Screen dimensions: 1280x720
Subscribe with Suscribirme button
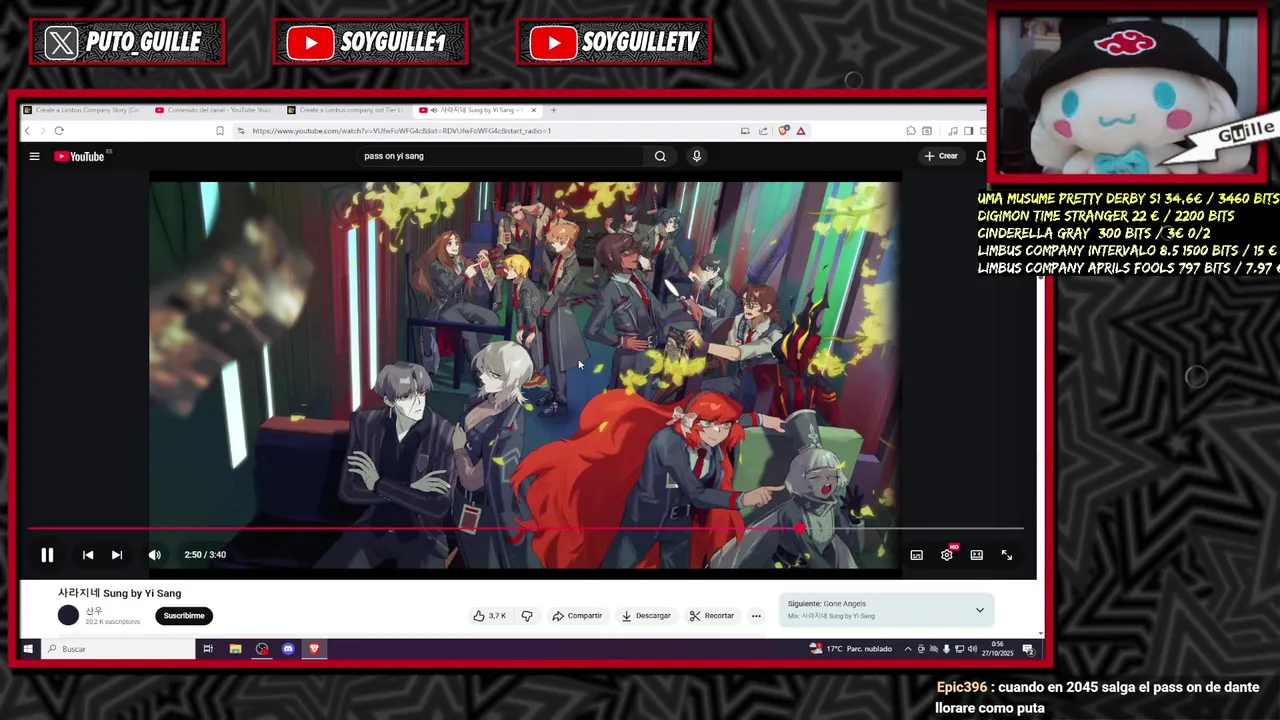point(184,616)
